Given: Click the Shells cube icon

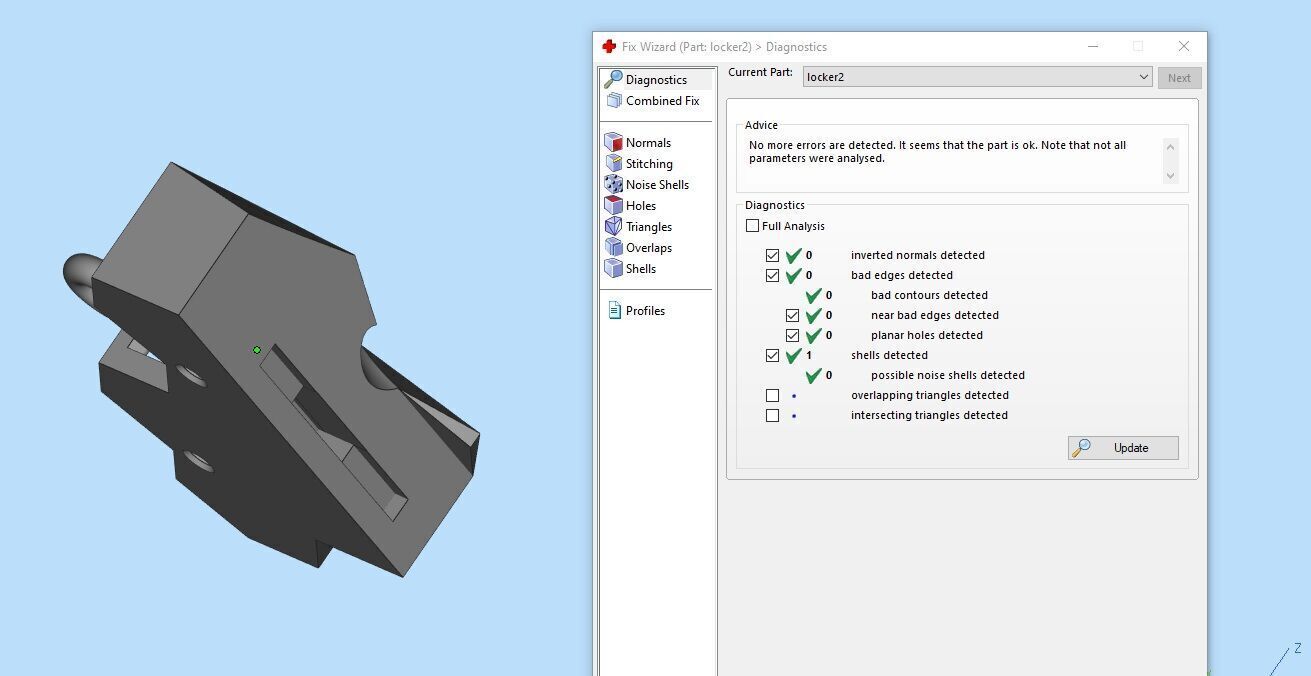Looking at the screenshot, I should pos(613,269).
